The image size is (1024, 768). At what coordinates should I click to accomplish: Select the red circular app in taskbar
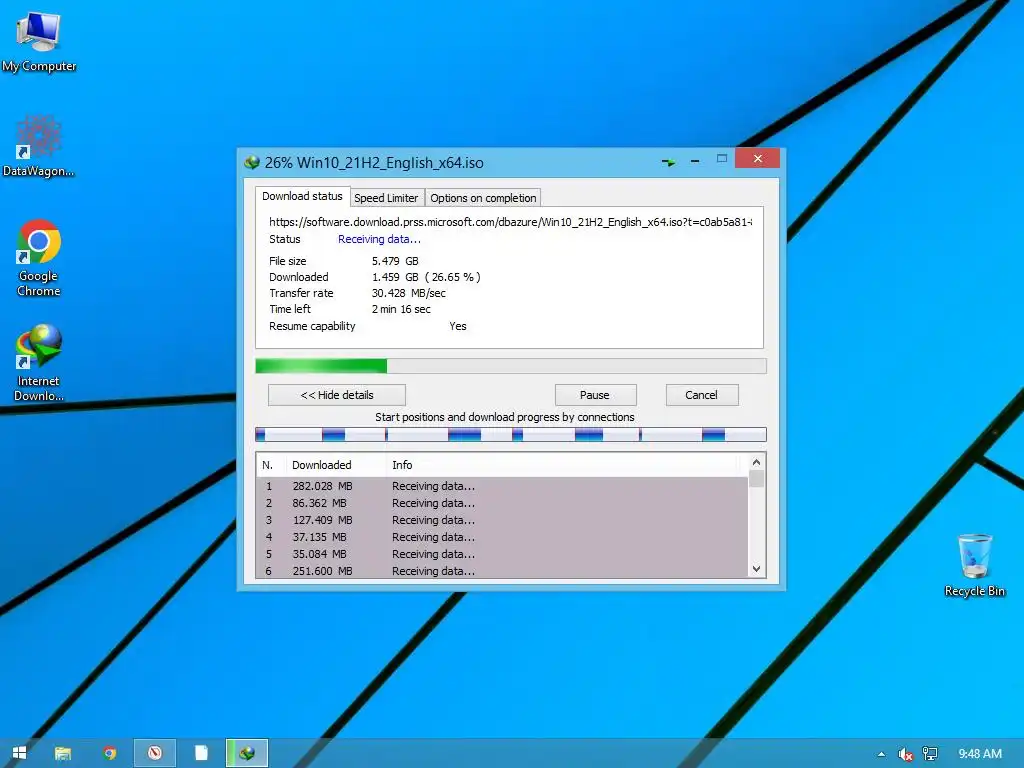click(x=155, y=753)
